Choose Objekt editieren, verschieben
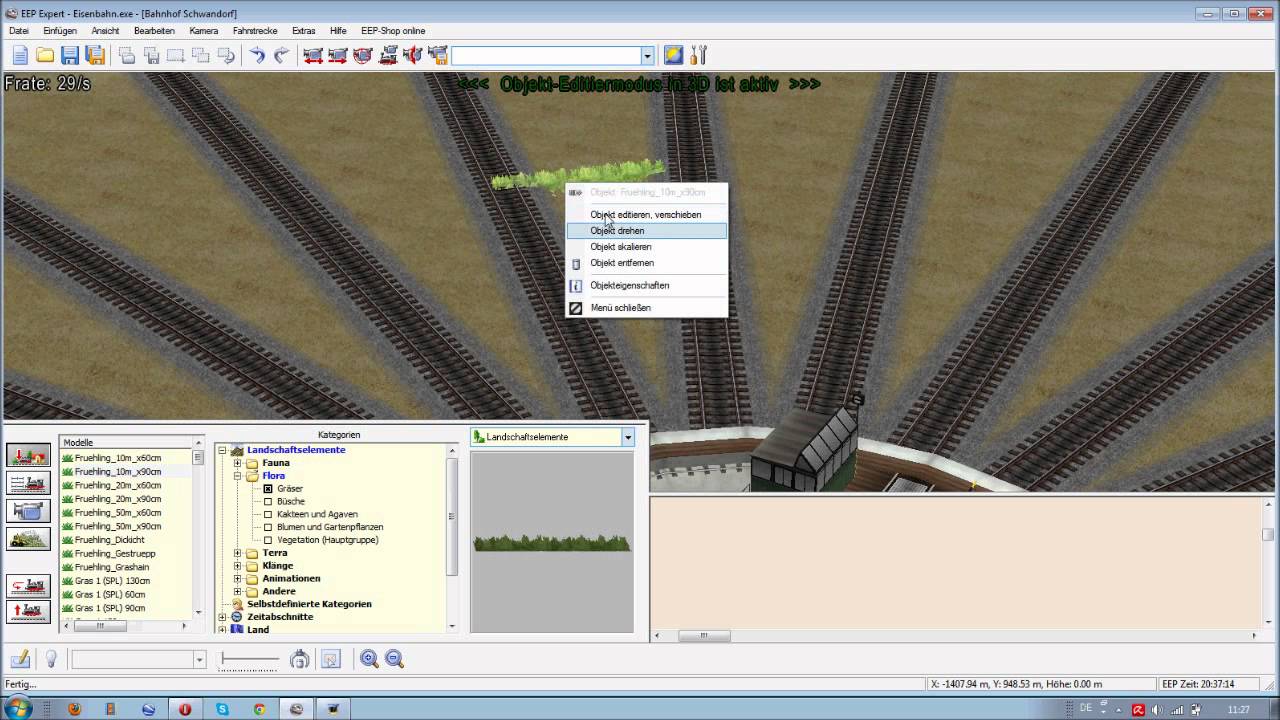 647,215
